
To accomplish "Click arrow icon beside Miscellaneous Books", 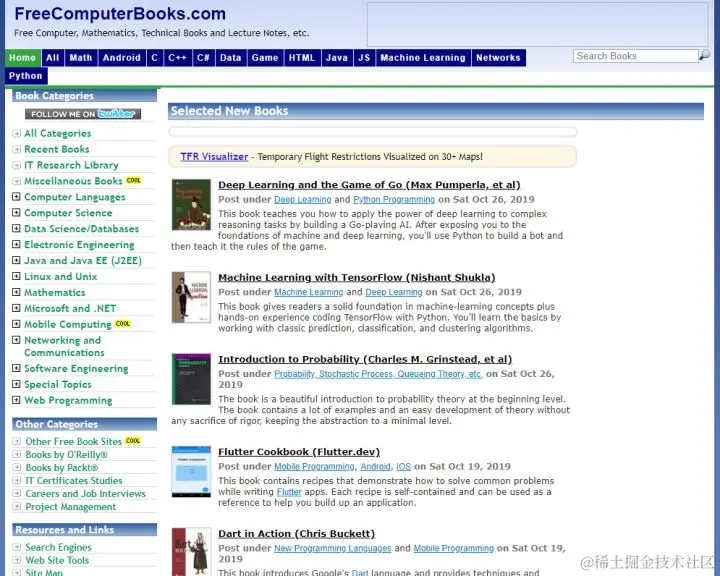I will click(17, 181).
